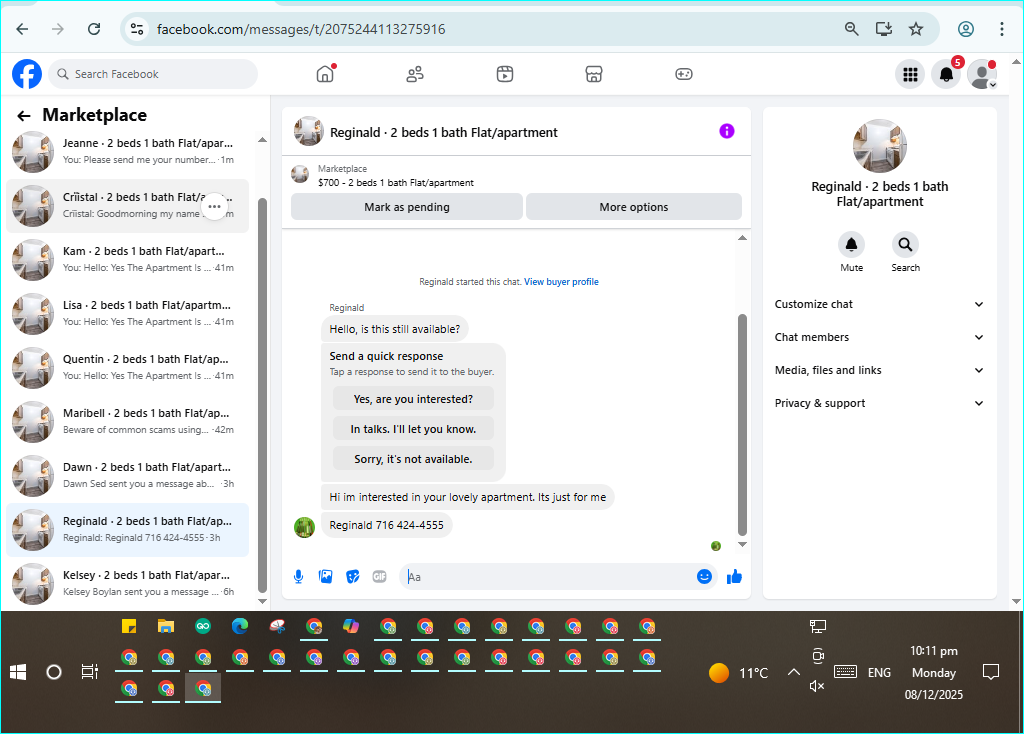
Task: Open Dawn's conversation in the list
Action: coord(127,476)
